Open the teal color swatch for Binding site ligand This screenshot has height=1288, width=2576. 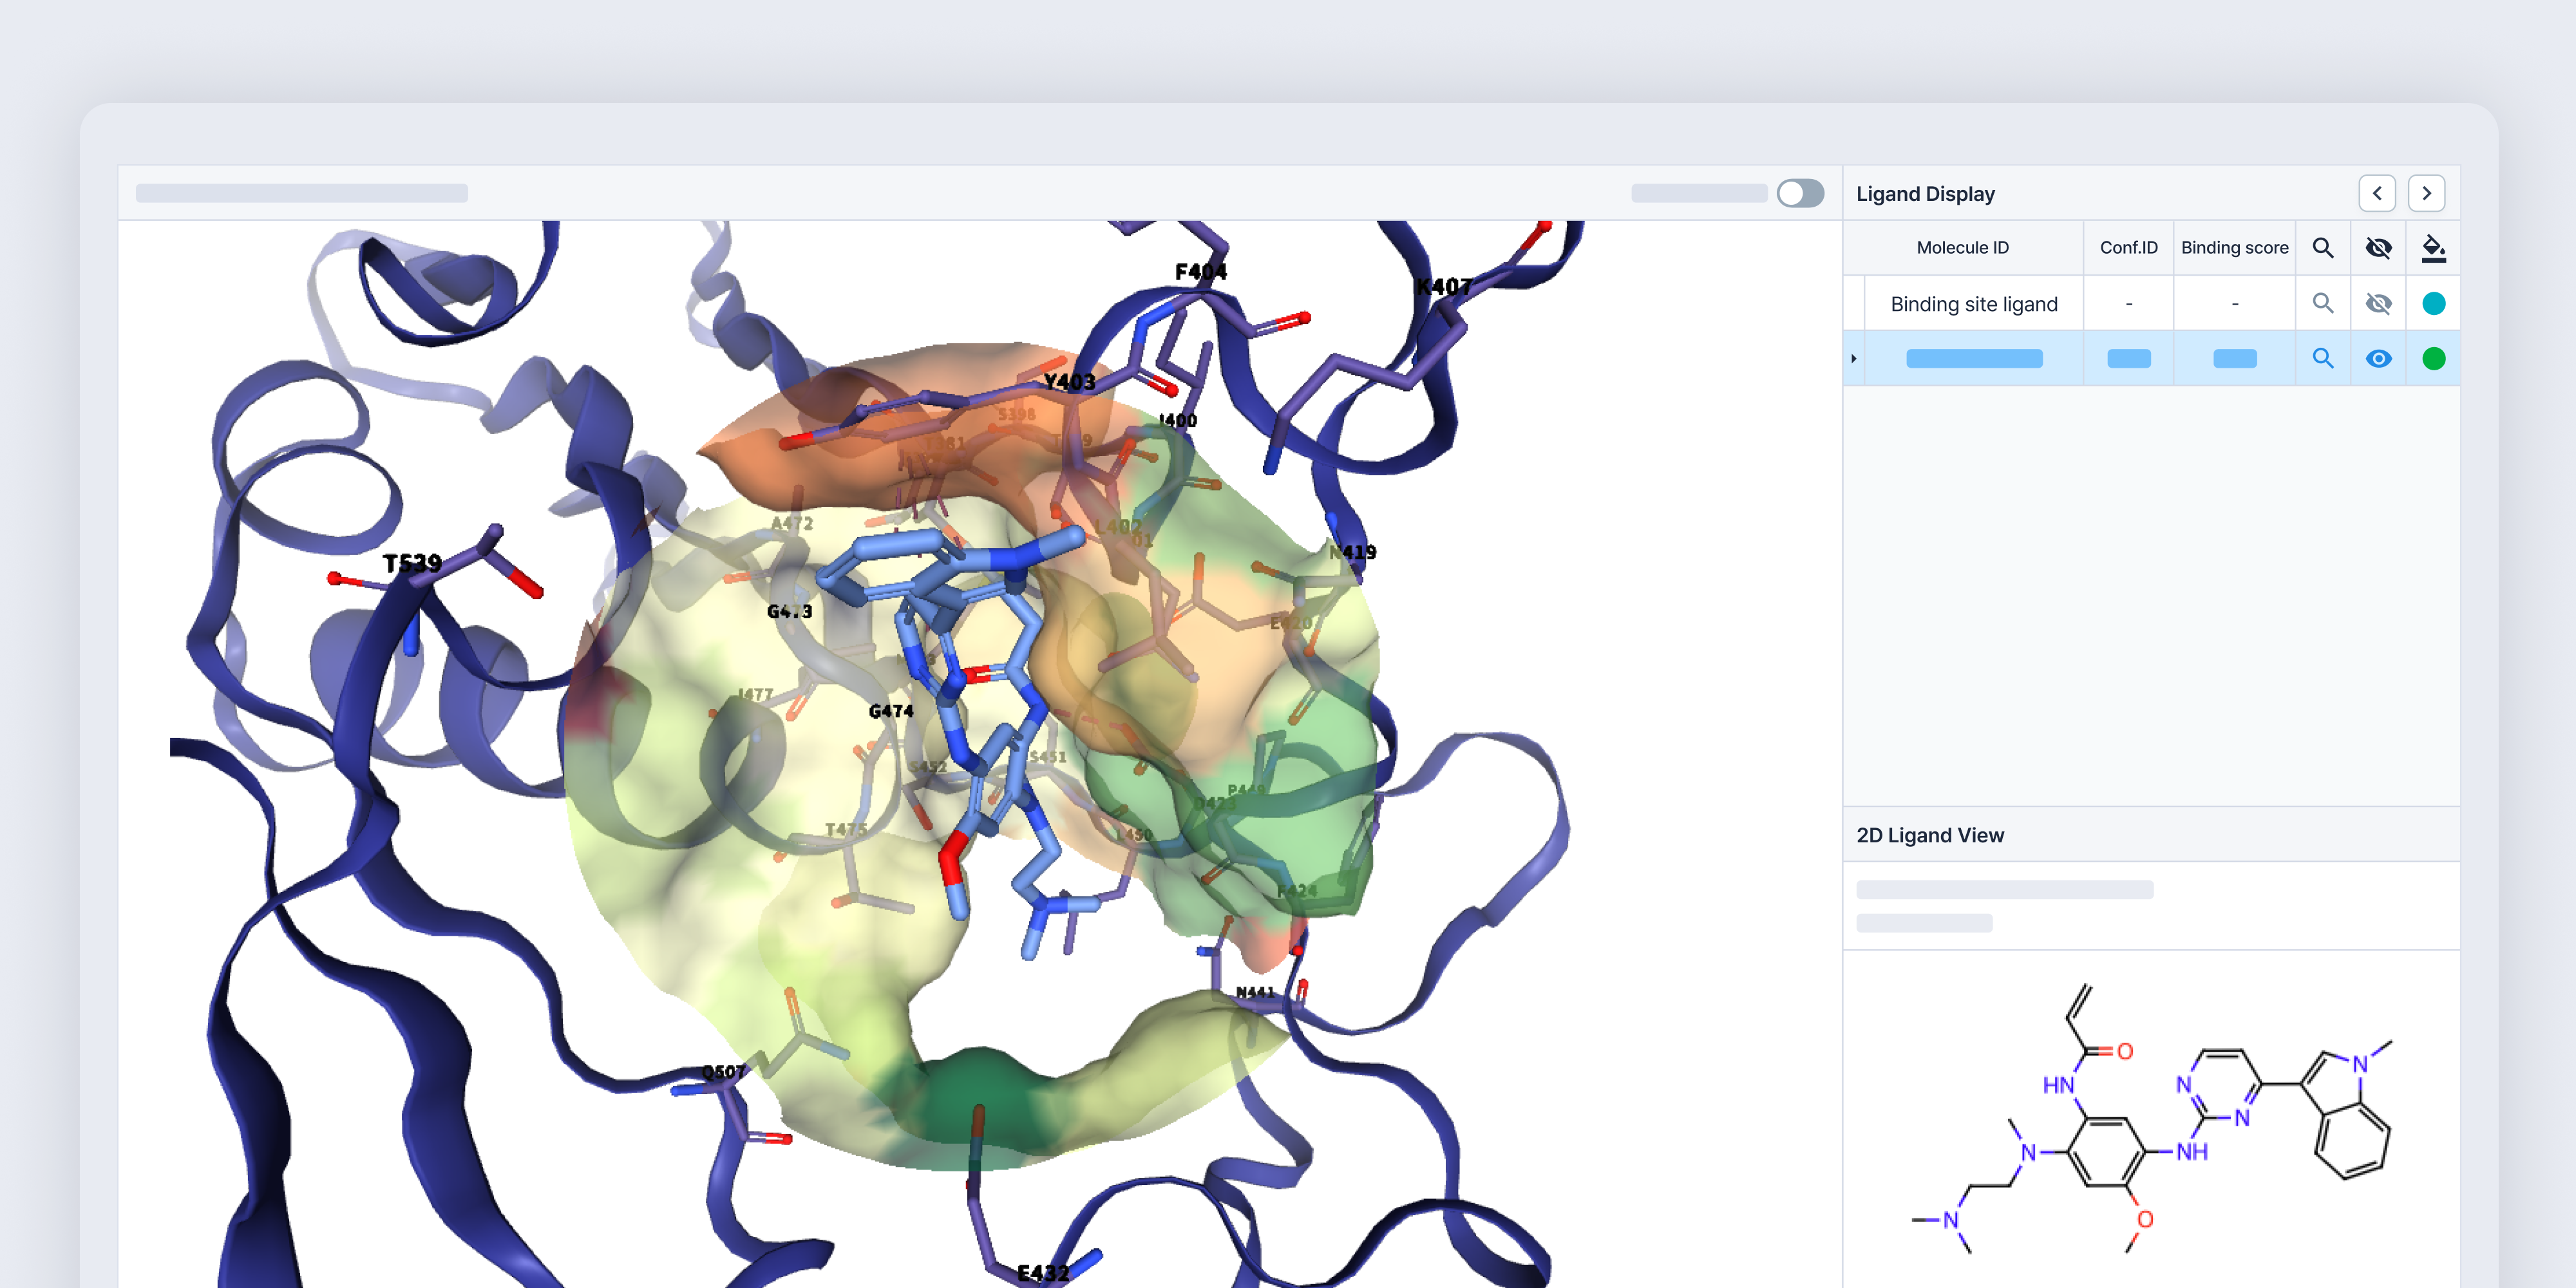(x=2433, y=303)
